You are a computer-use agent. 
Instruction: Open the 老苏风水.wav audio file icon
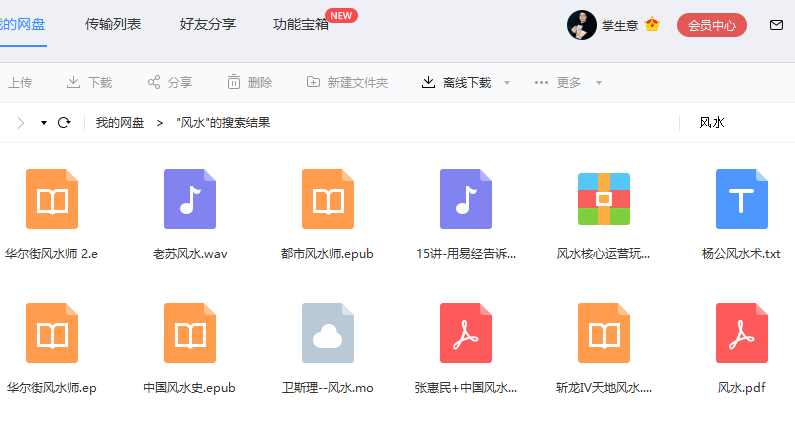(x=190, y=199)
